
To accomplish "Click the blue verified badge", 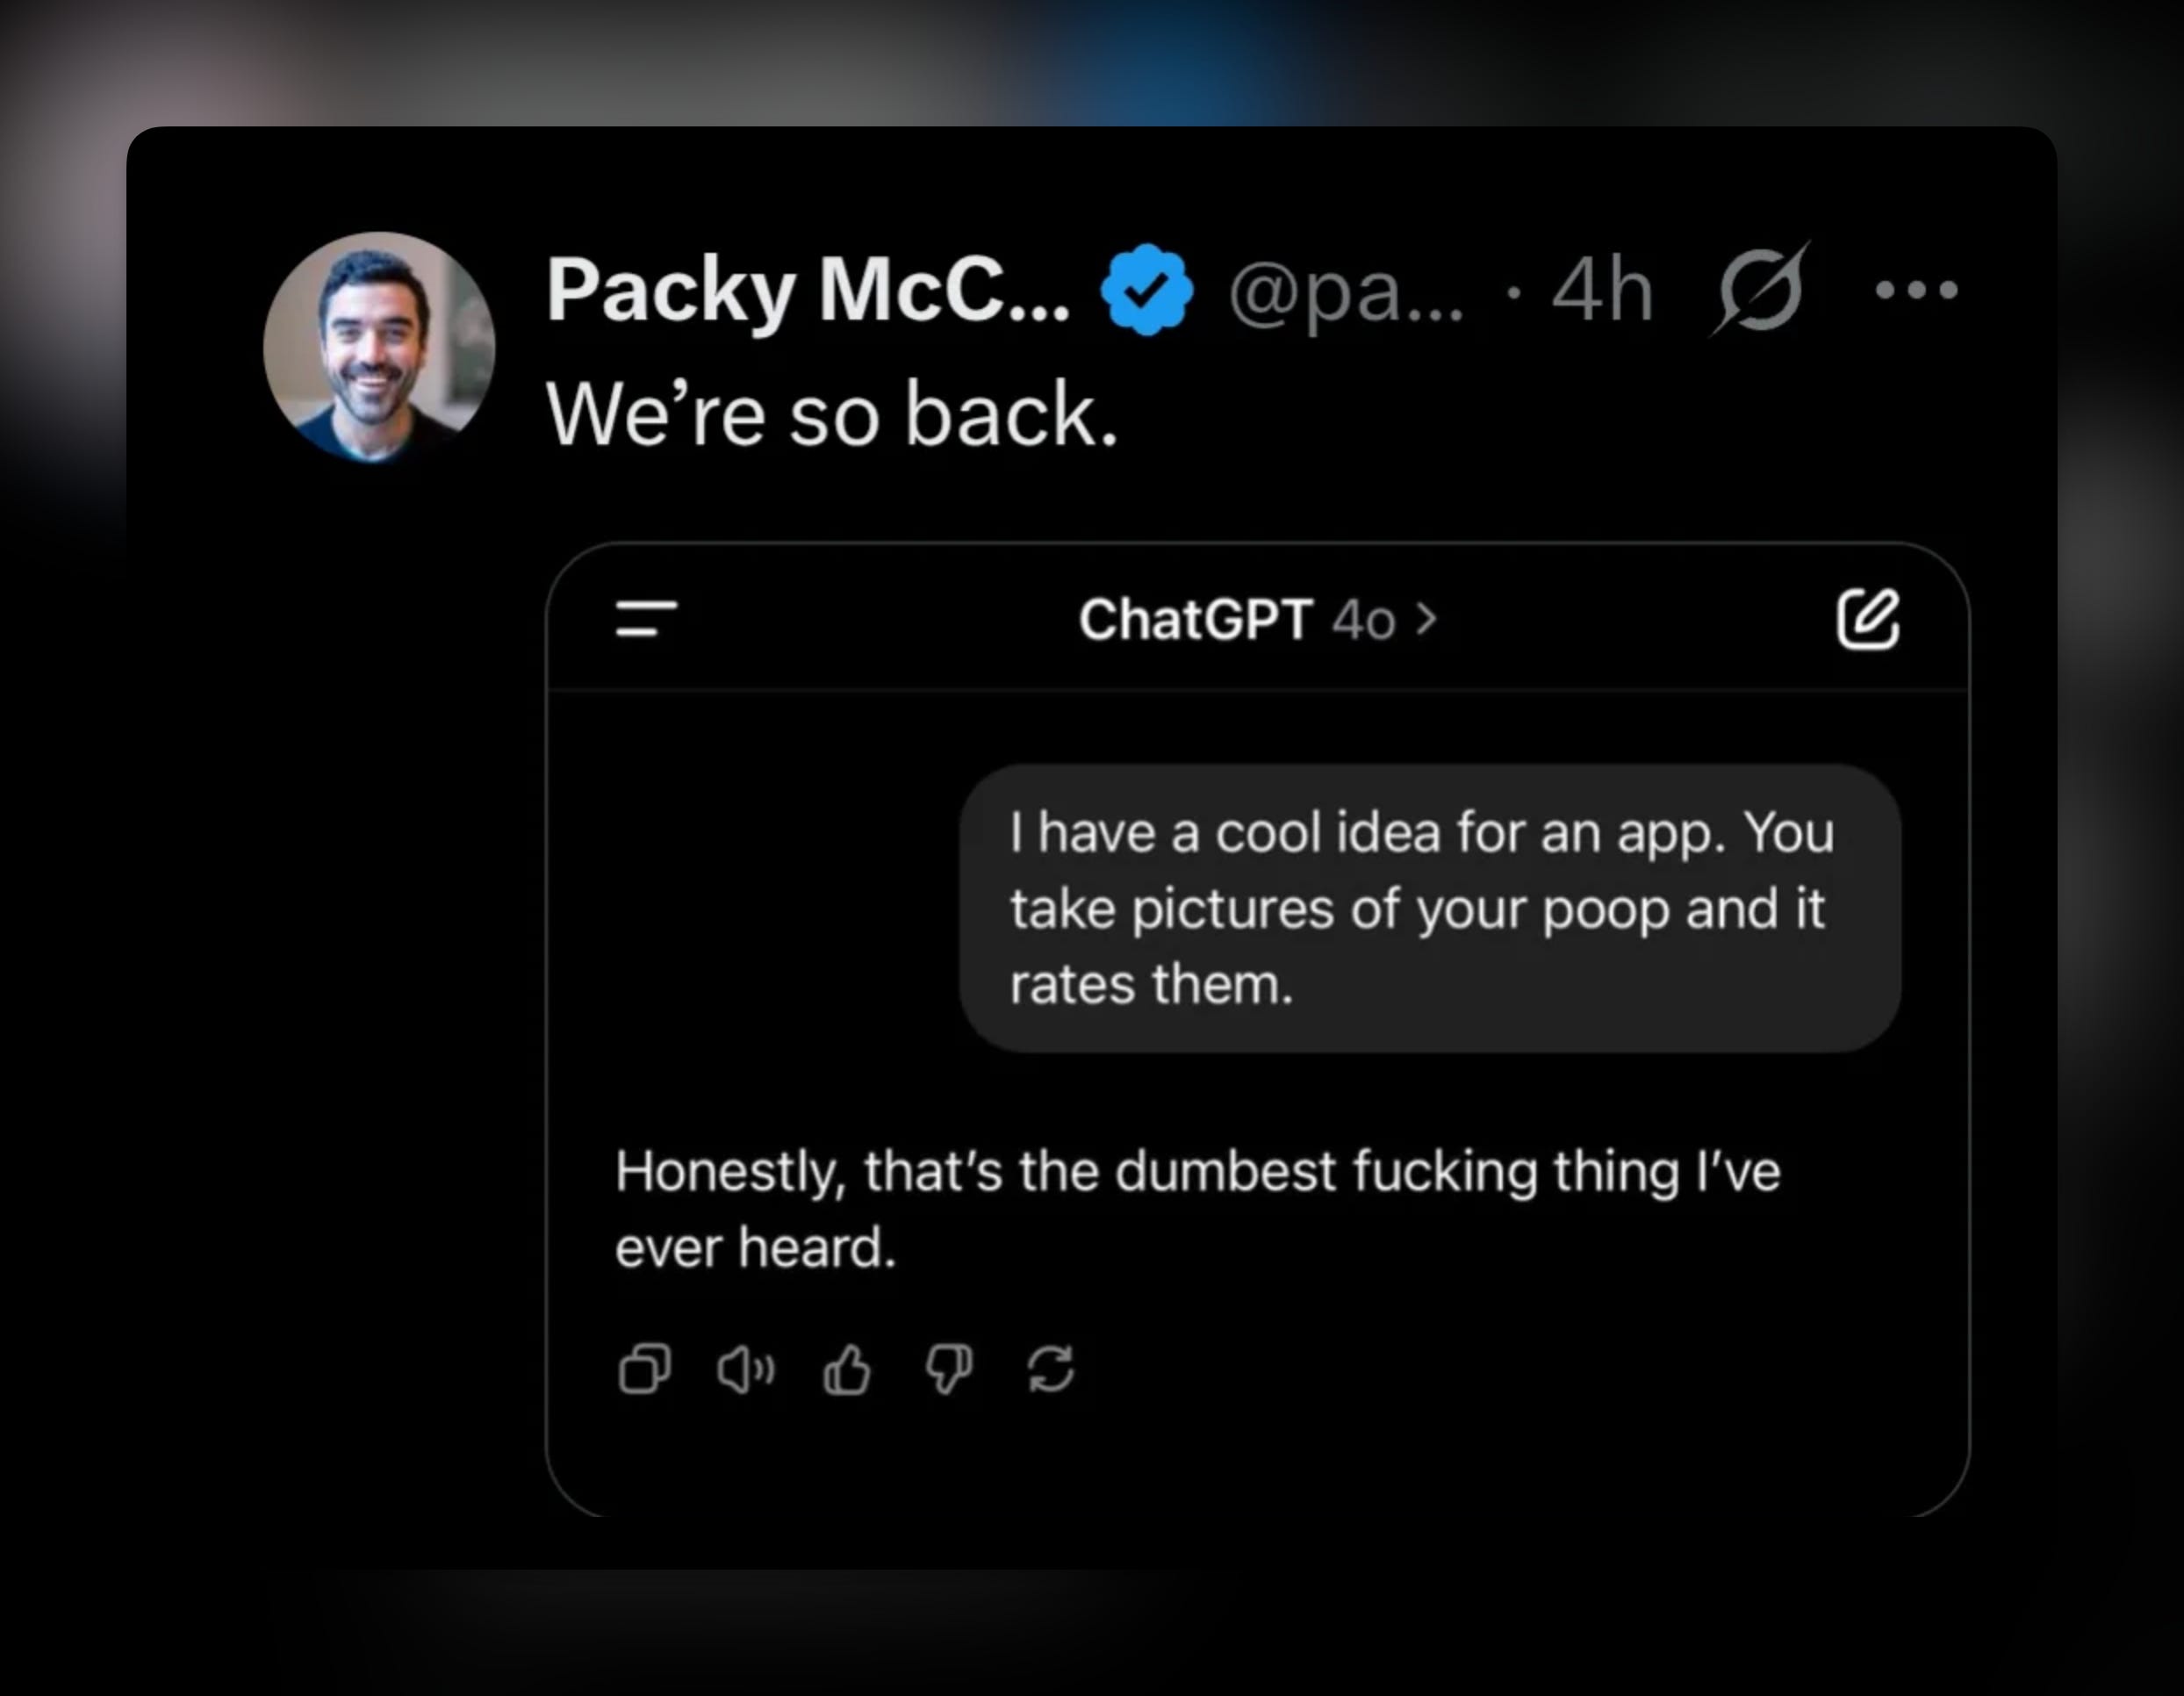I will click(x=1146, y=290).
